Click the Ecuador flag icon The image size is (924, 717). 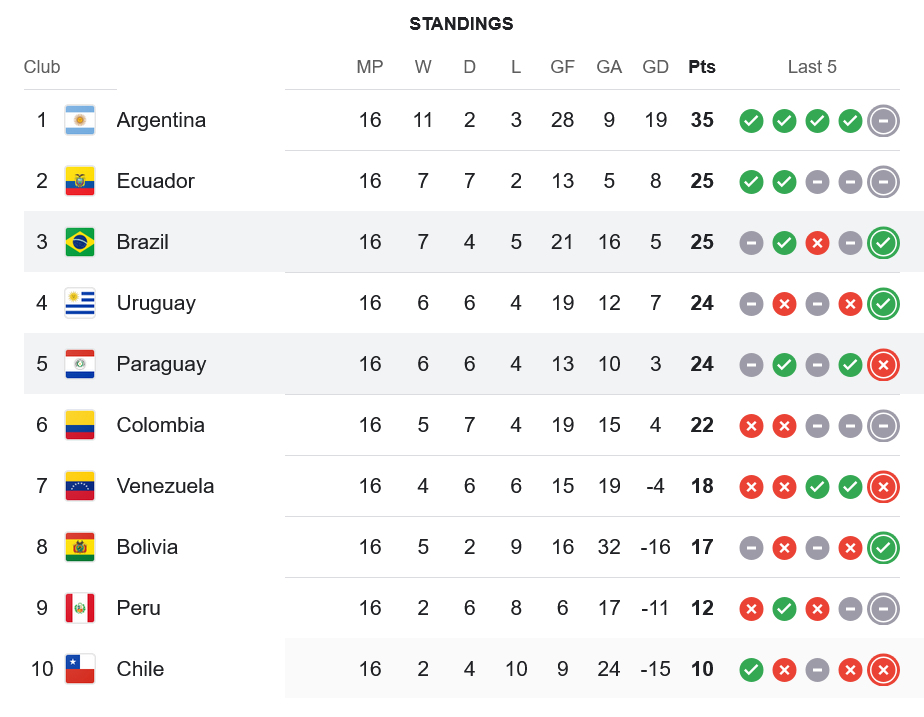coord(80,181)
